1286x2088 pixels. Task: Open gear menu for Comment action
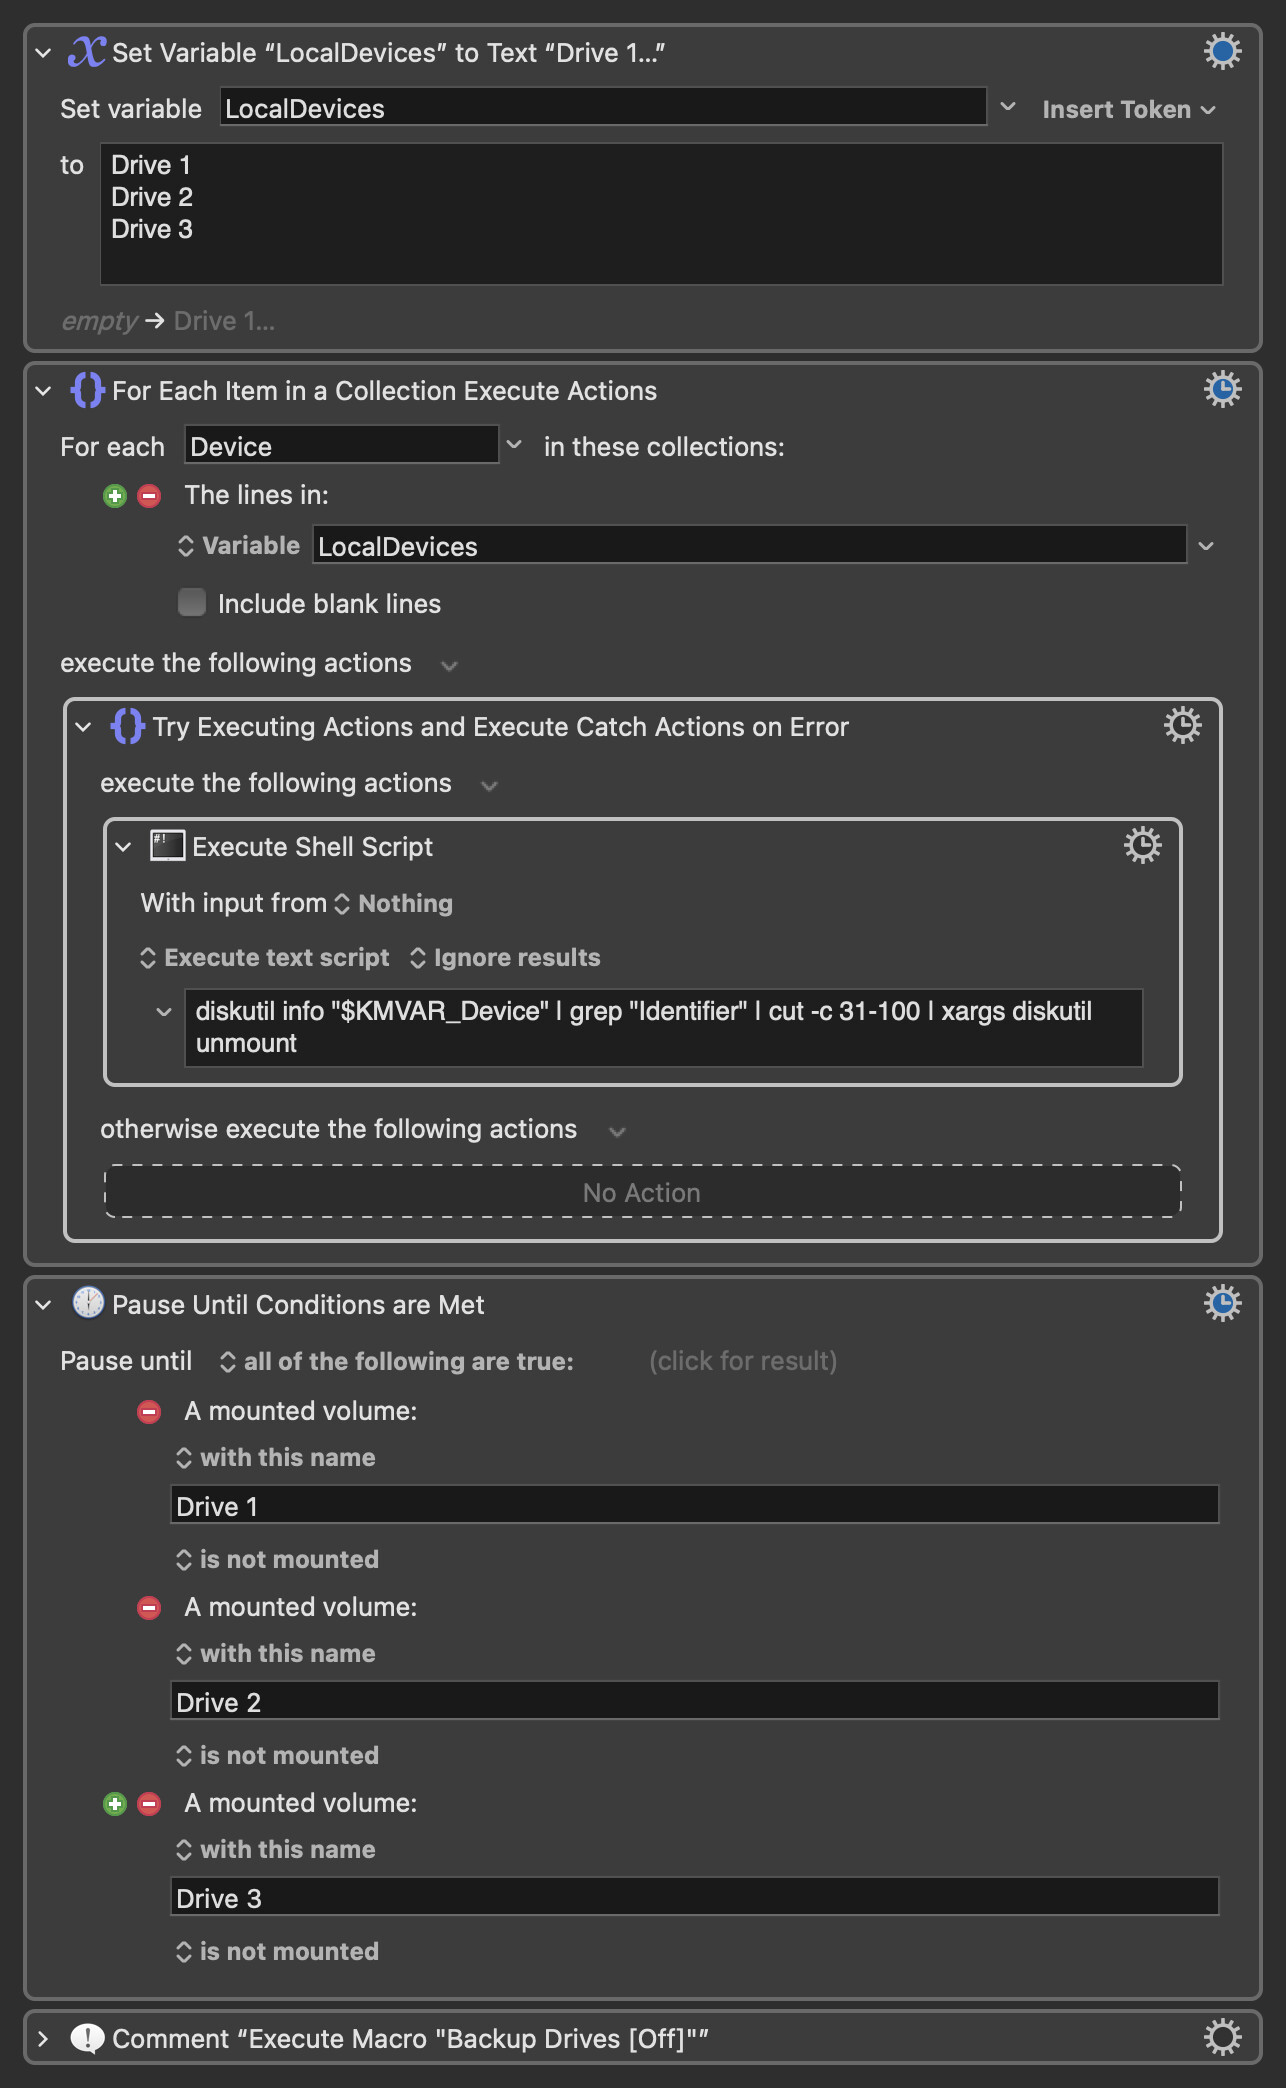tap(1222, 2037)
